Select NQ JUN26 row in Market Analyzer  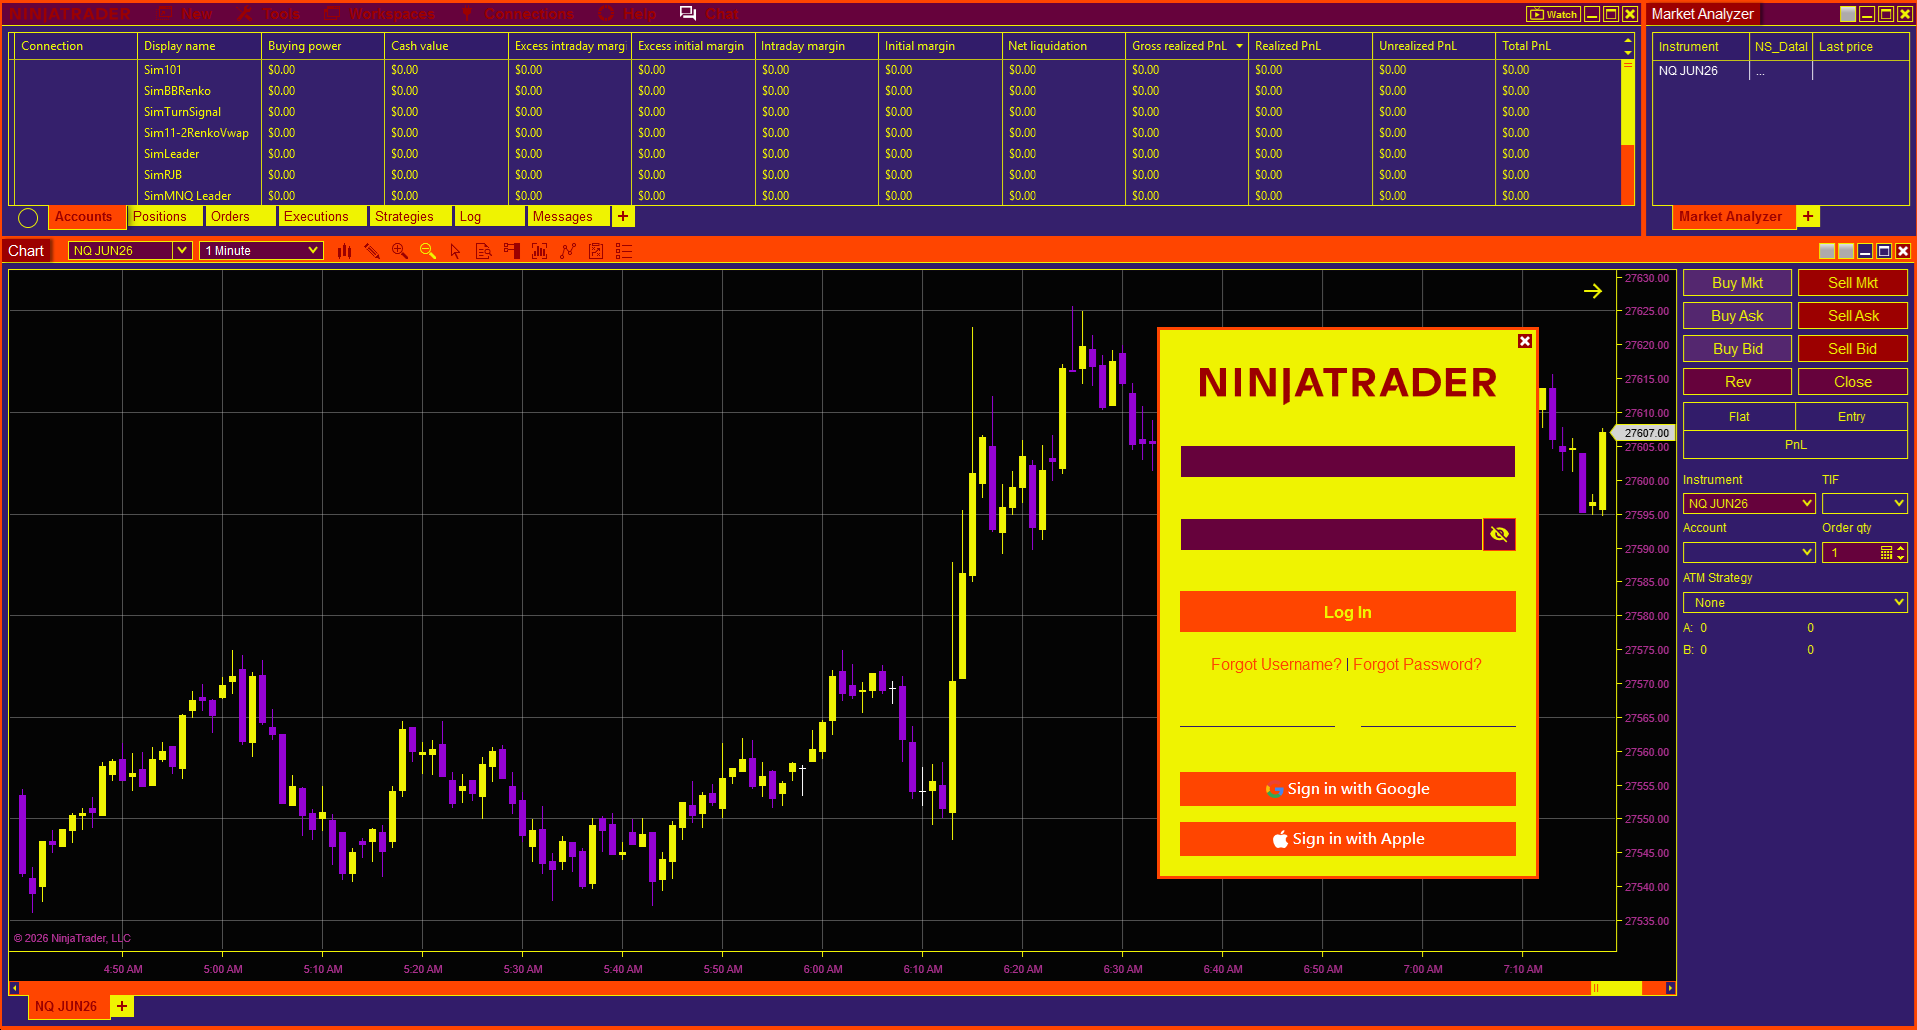coord(1780,71)
